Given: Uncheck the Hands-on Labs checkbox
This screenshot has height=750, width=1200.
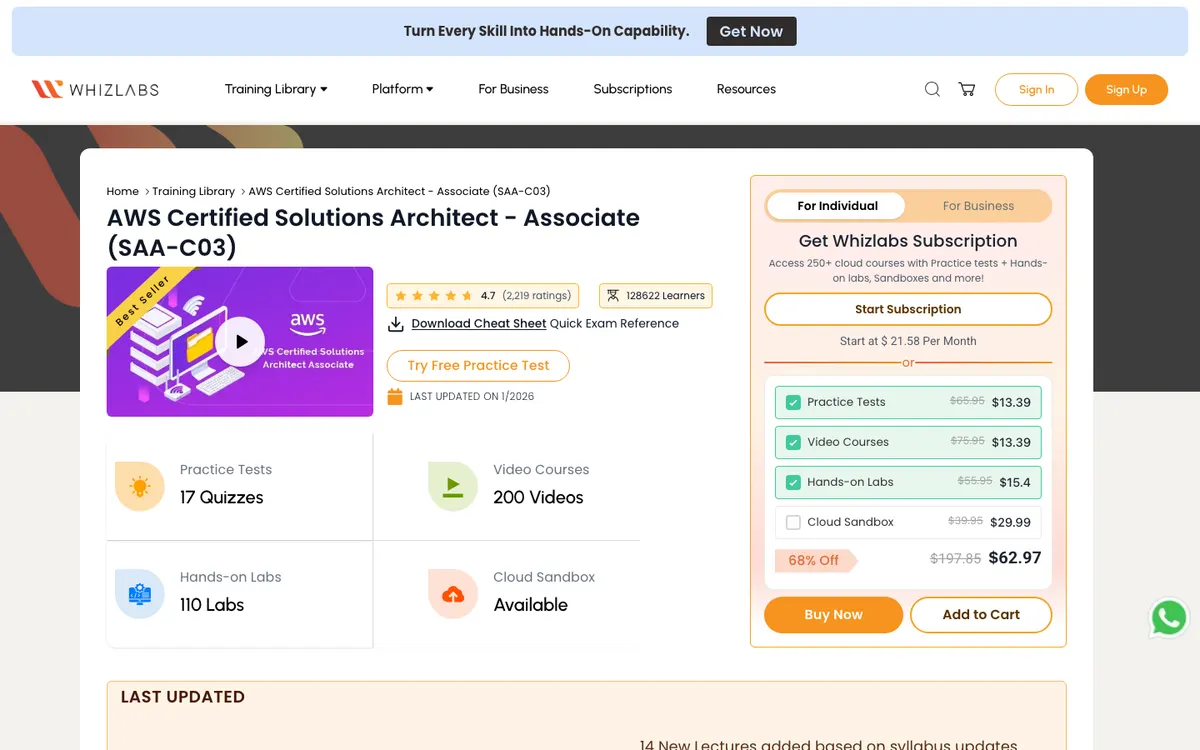Looking at the screenshot, I should [x=793, y=482].
